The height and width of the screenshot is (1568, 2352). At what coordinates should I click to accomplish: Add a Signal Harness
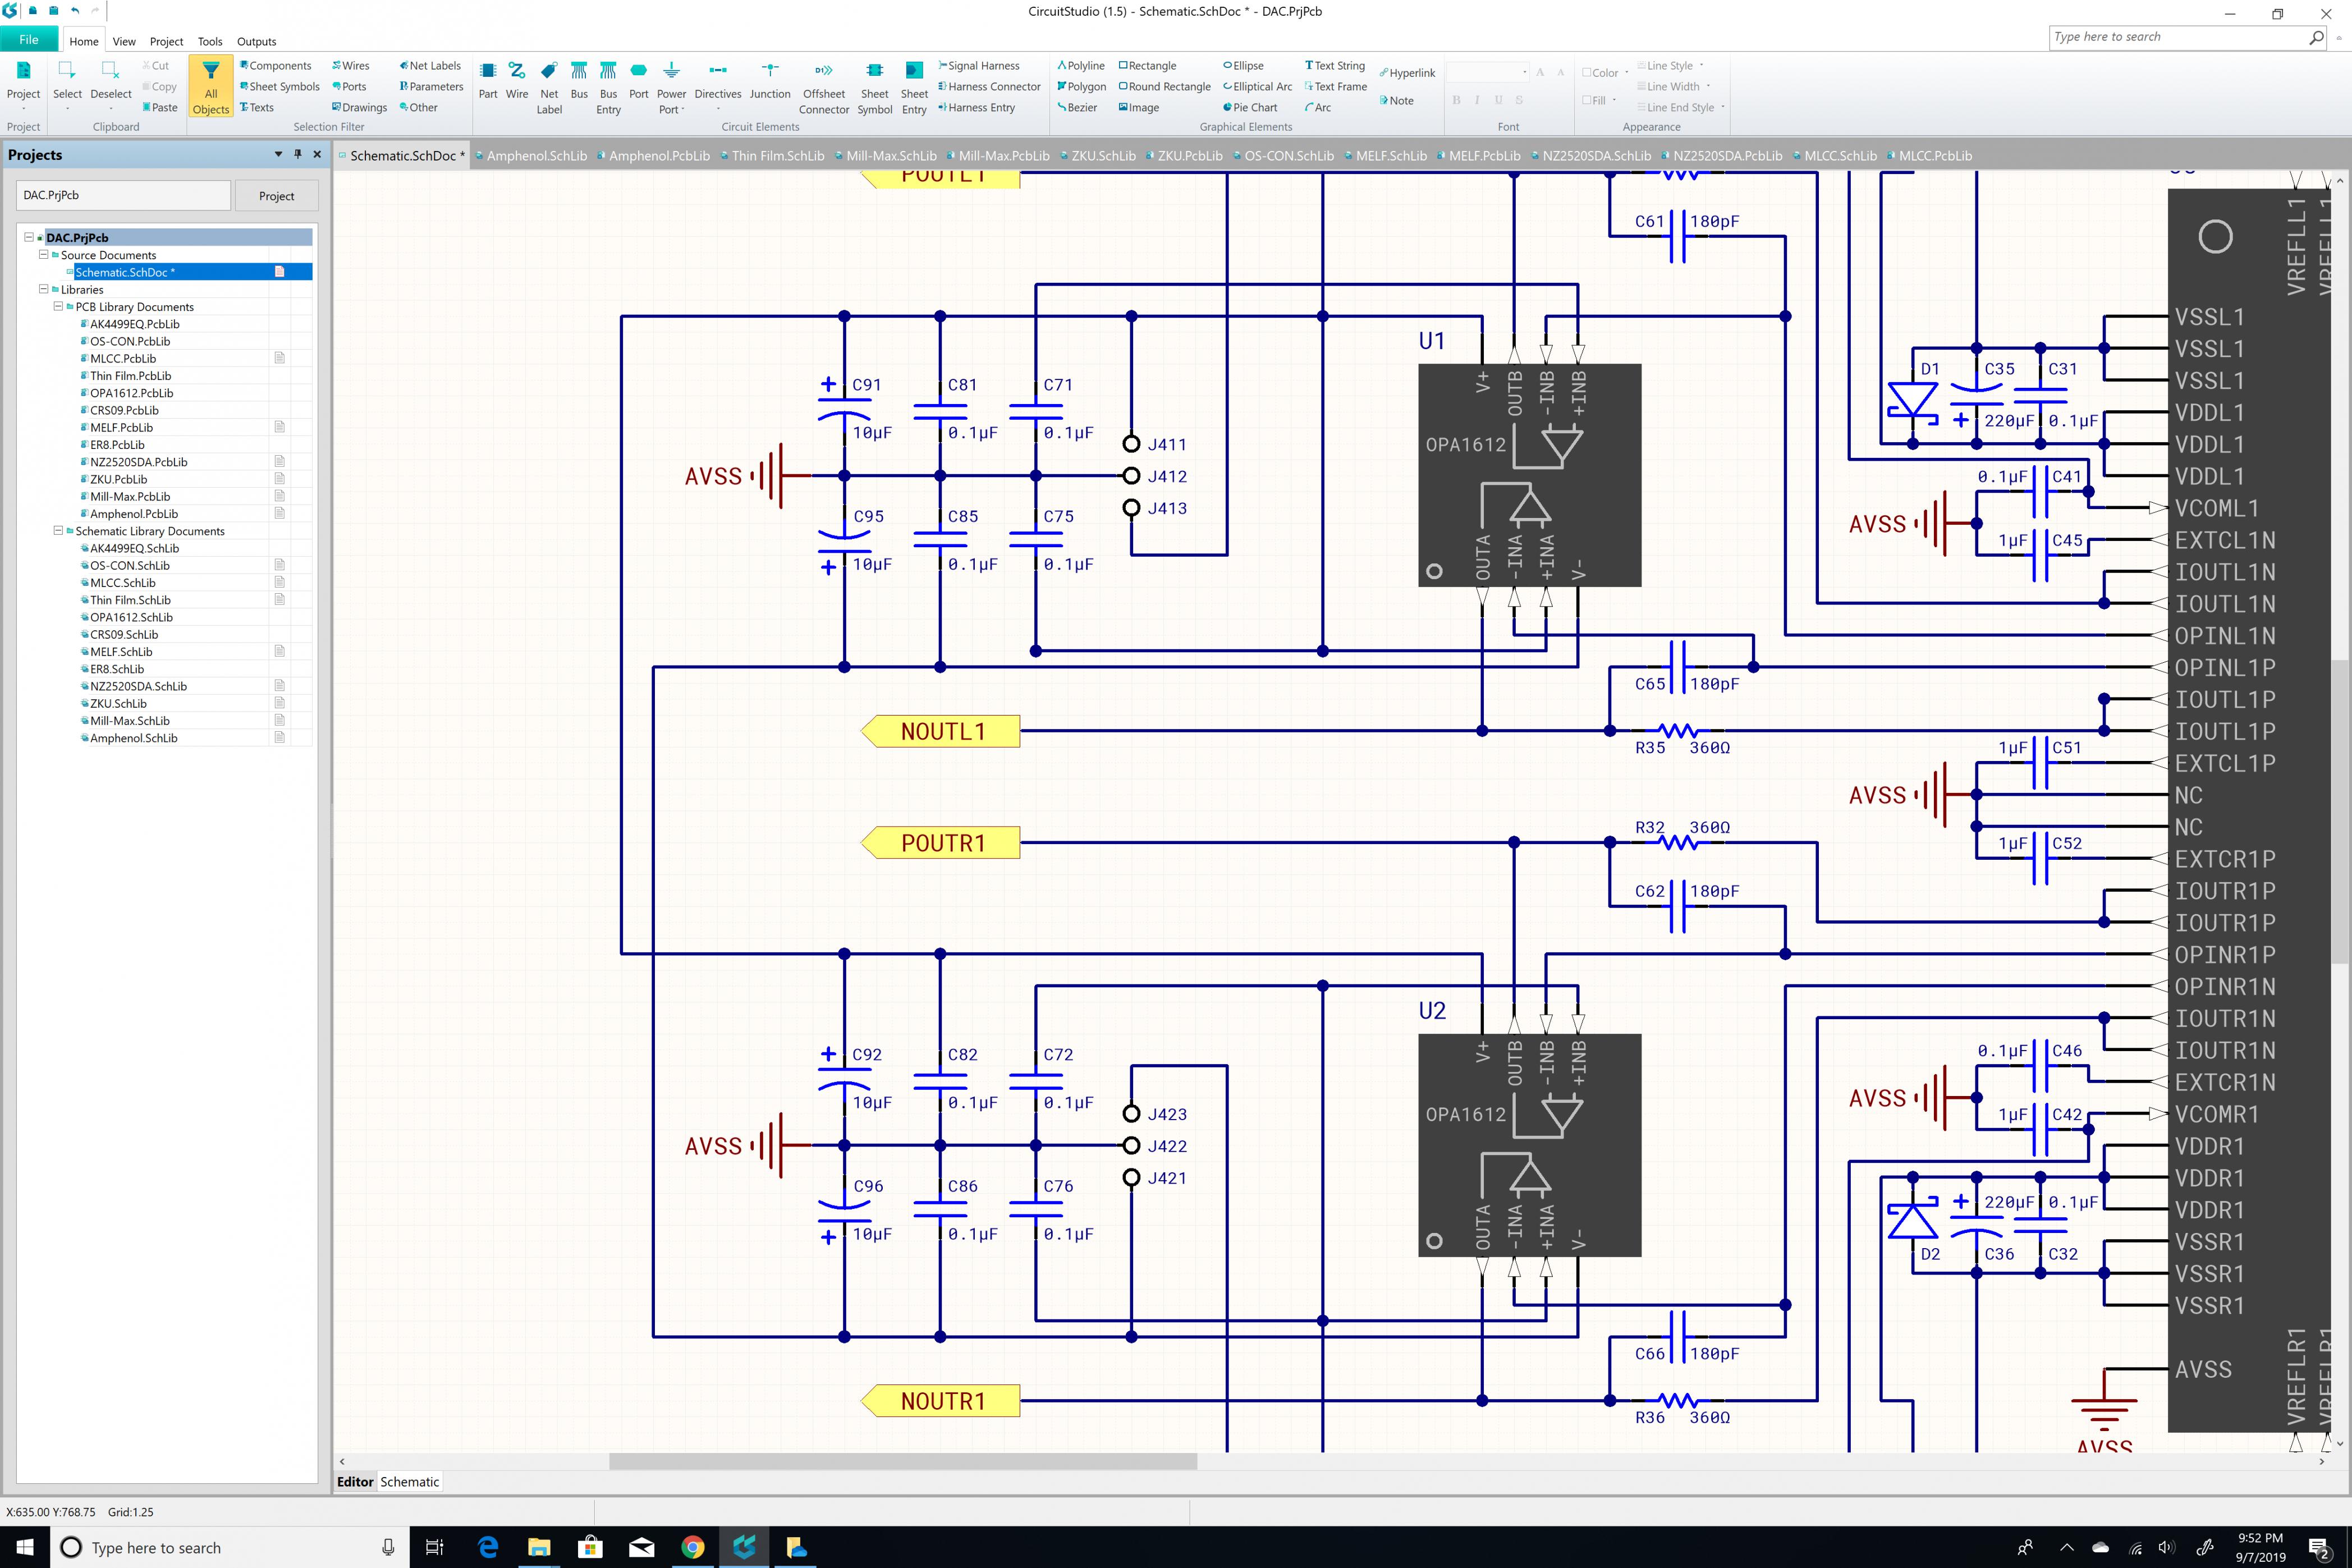pos(979,66)
